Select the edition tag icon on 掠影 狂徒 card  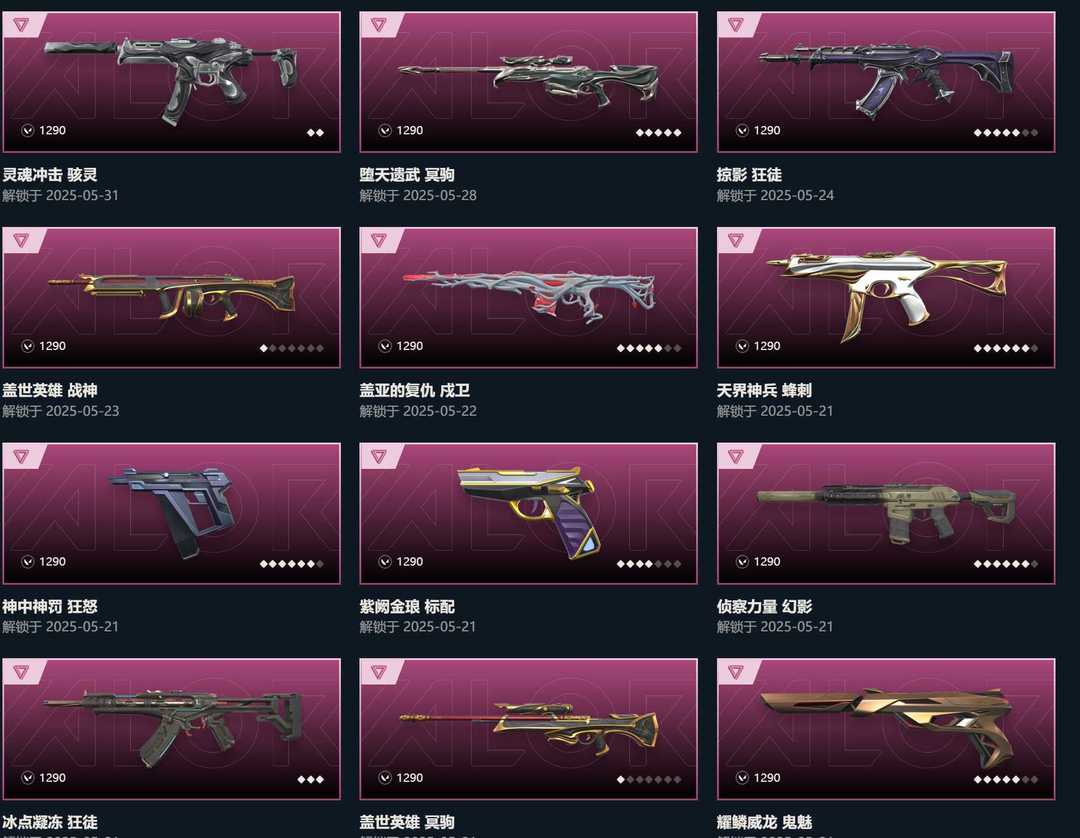click(x=736, y=25)
